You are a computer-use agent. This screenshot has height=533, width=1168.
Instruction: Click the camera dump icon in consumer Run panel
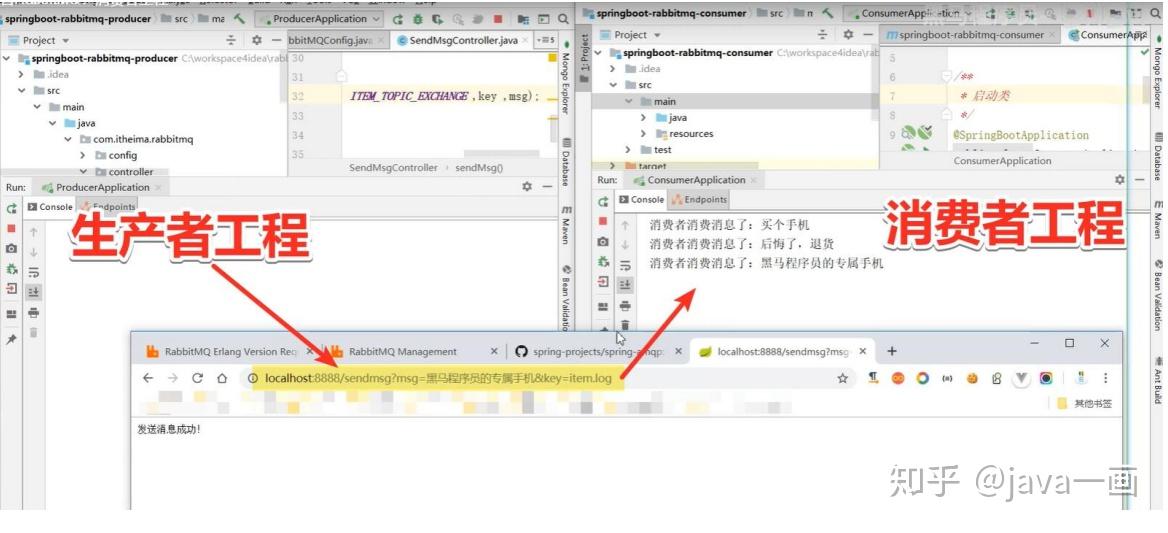click(x=603, y=242)
